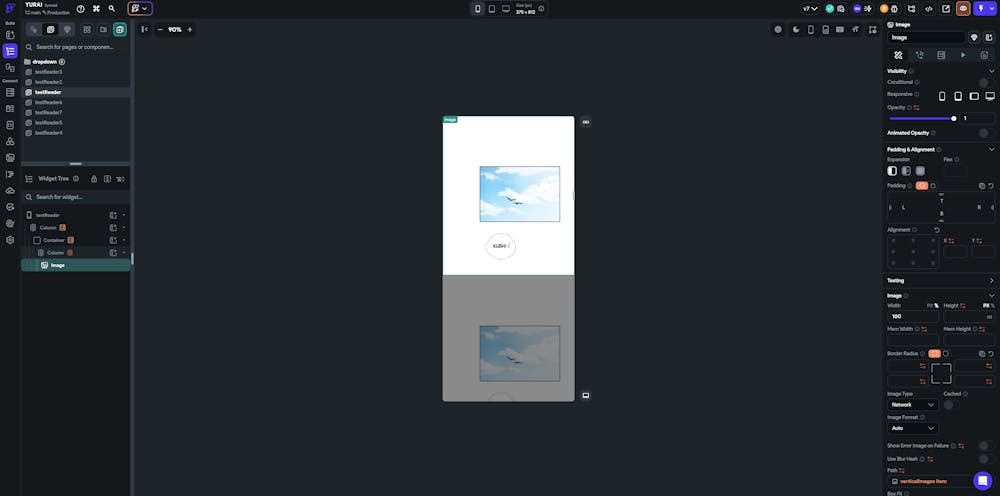Open the view code icon in top bar

(x=929, y=9)
